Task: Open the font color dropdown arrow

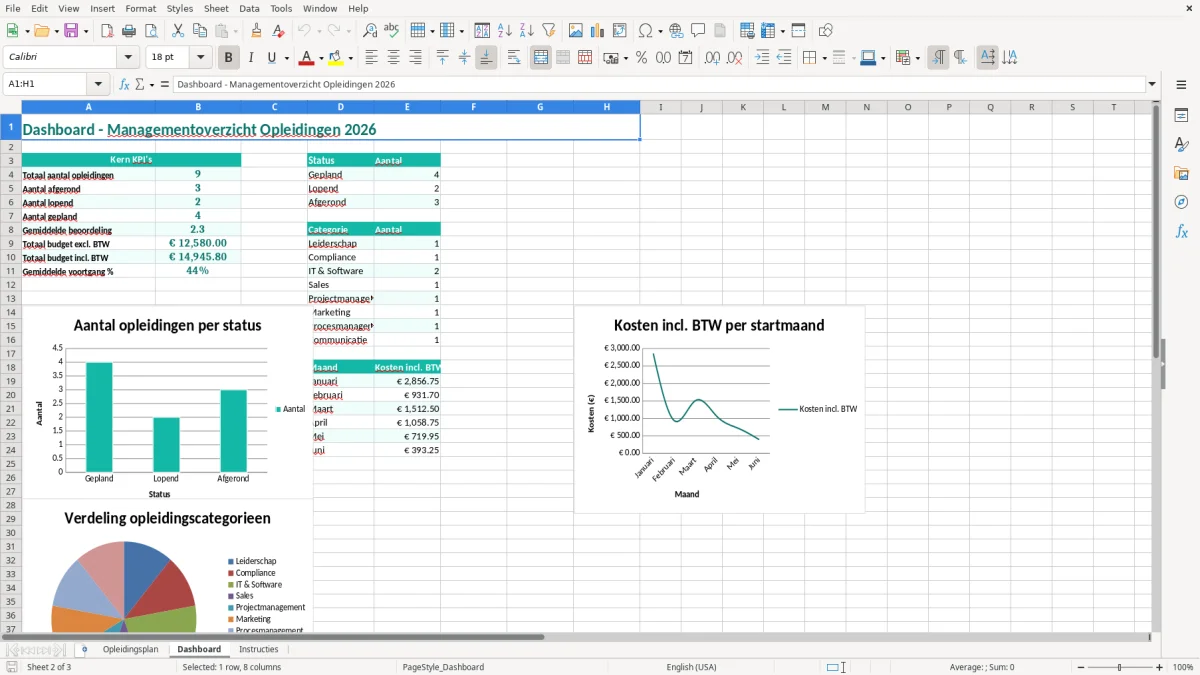Action: (x=322, y=58)
